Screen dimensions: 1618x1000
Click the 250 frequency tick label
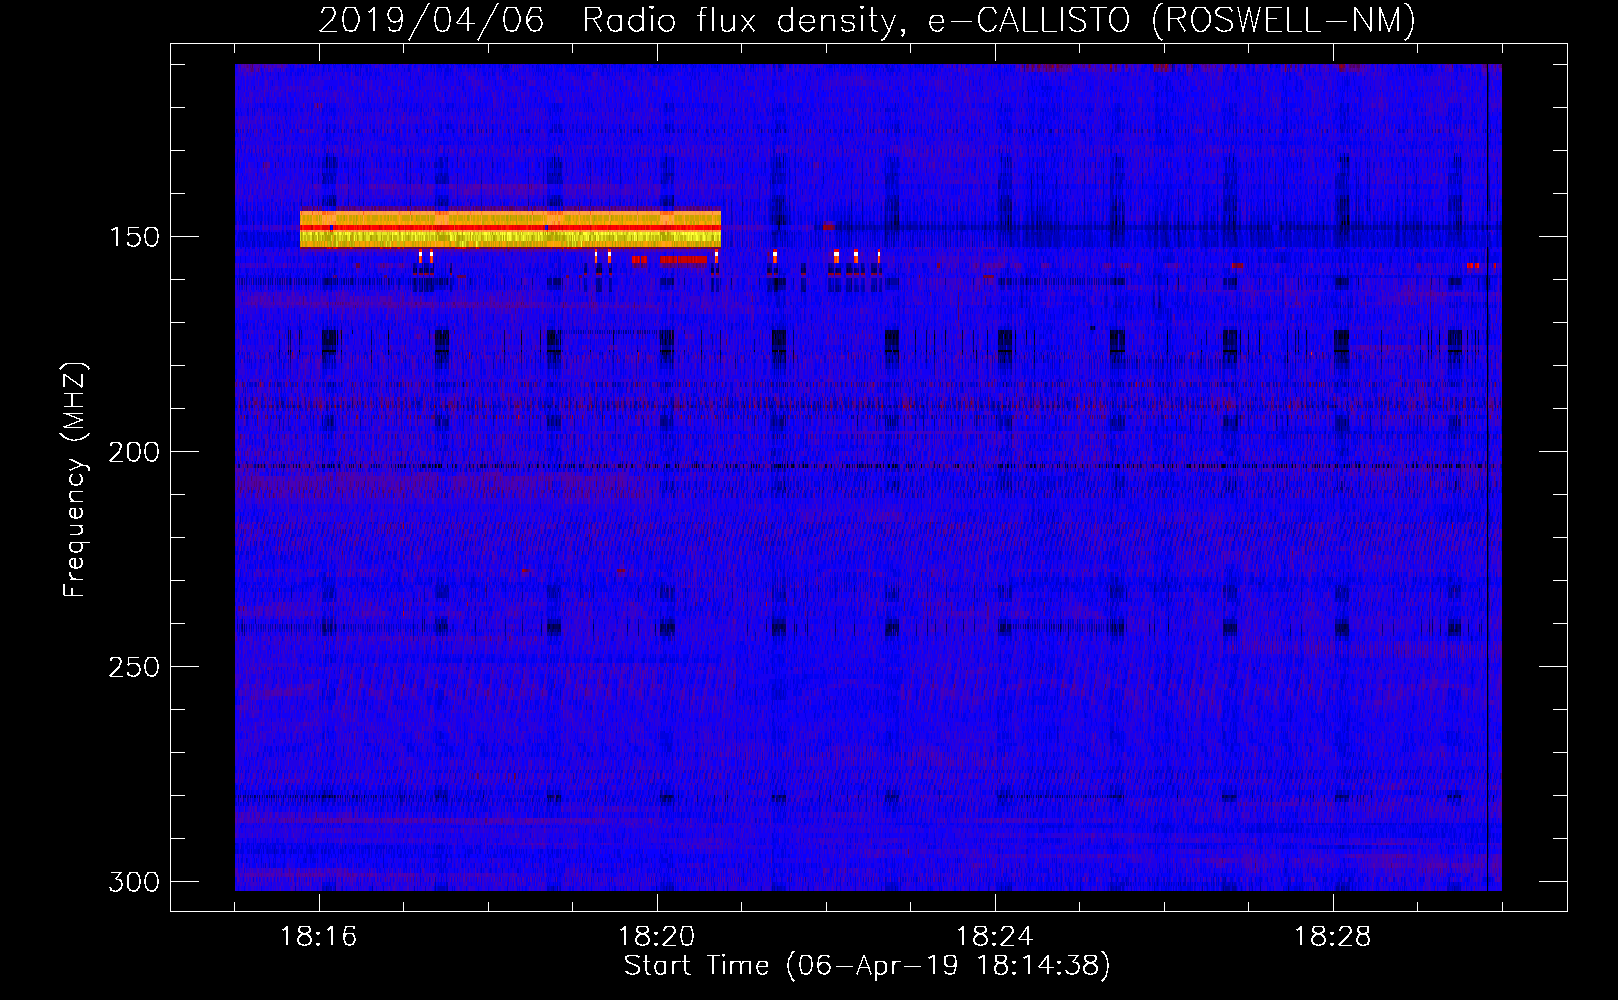pyautogui.click(x=134, y=667)
